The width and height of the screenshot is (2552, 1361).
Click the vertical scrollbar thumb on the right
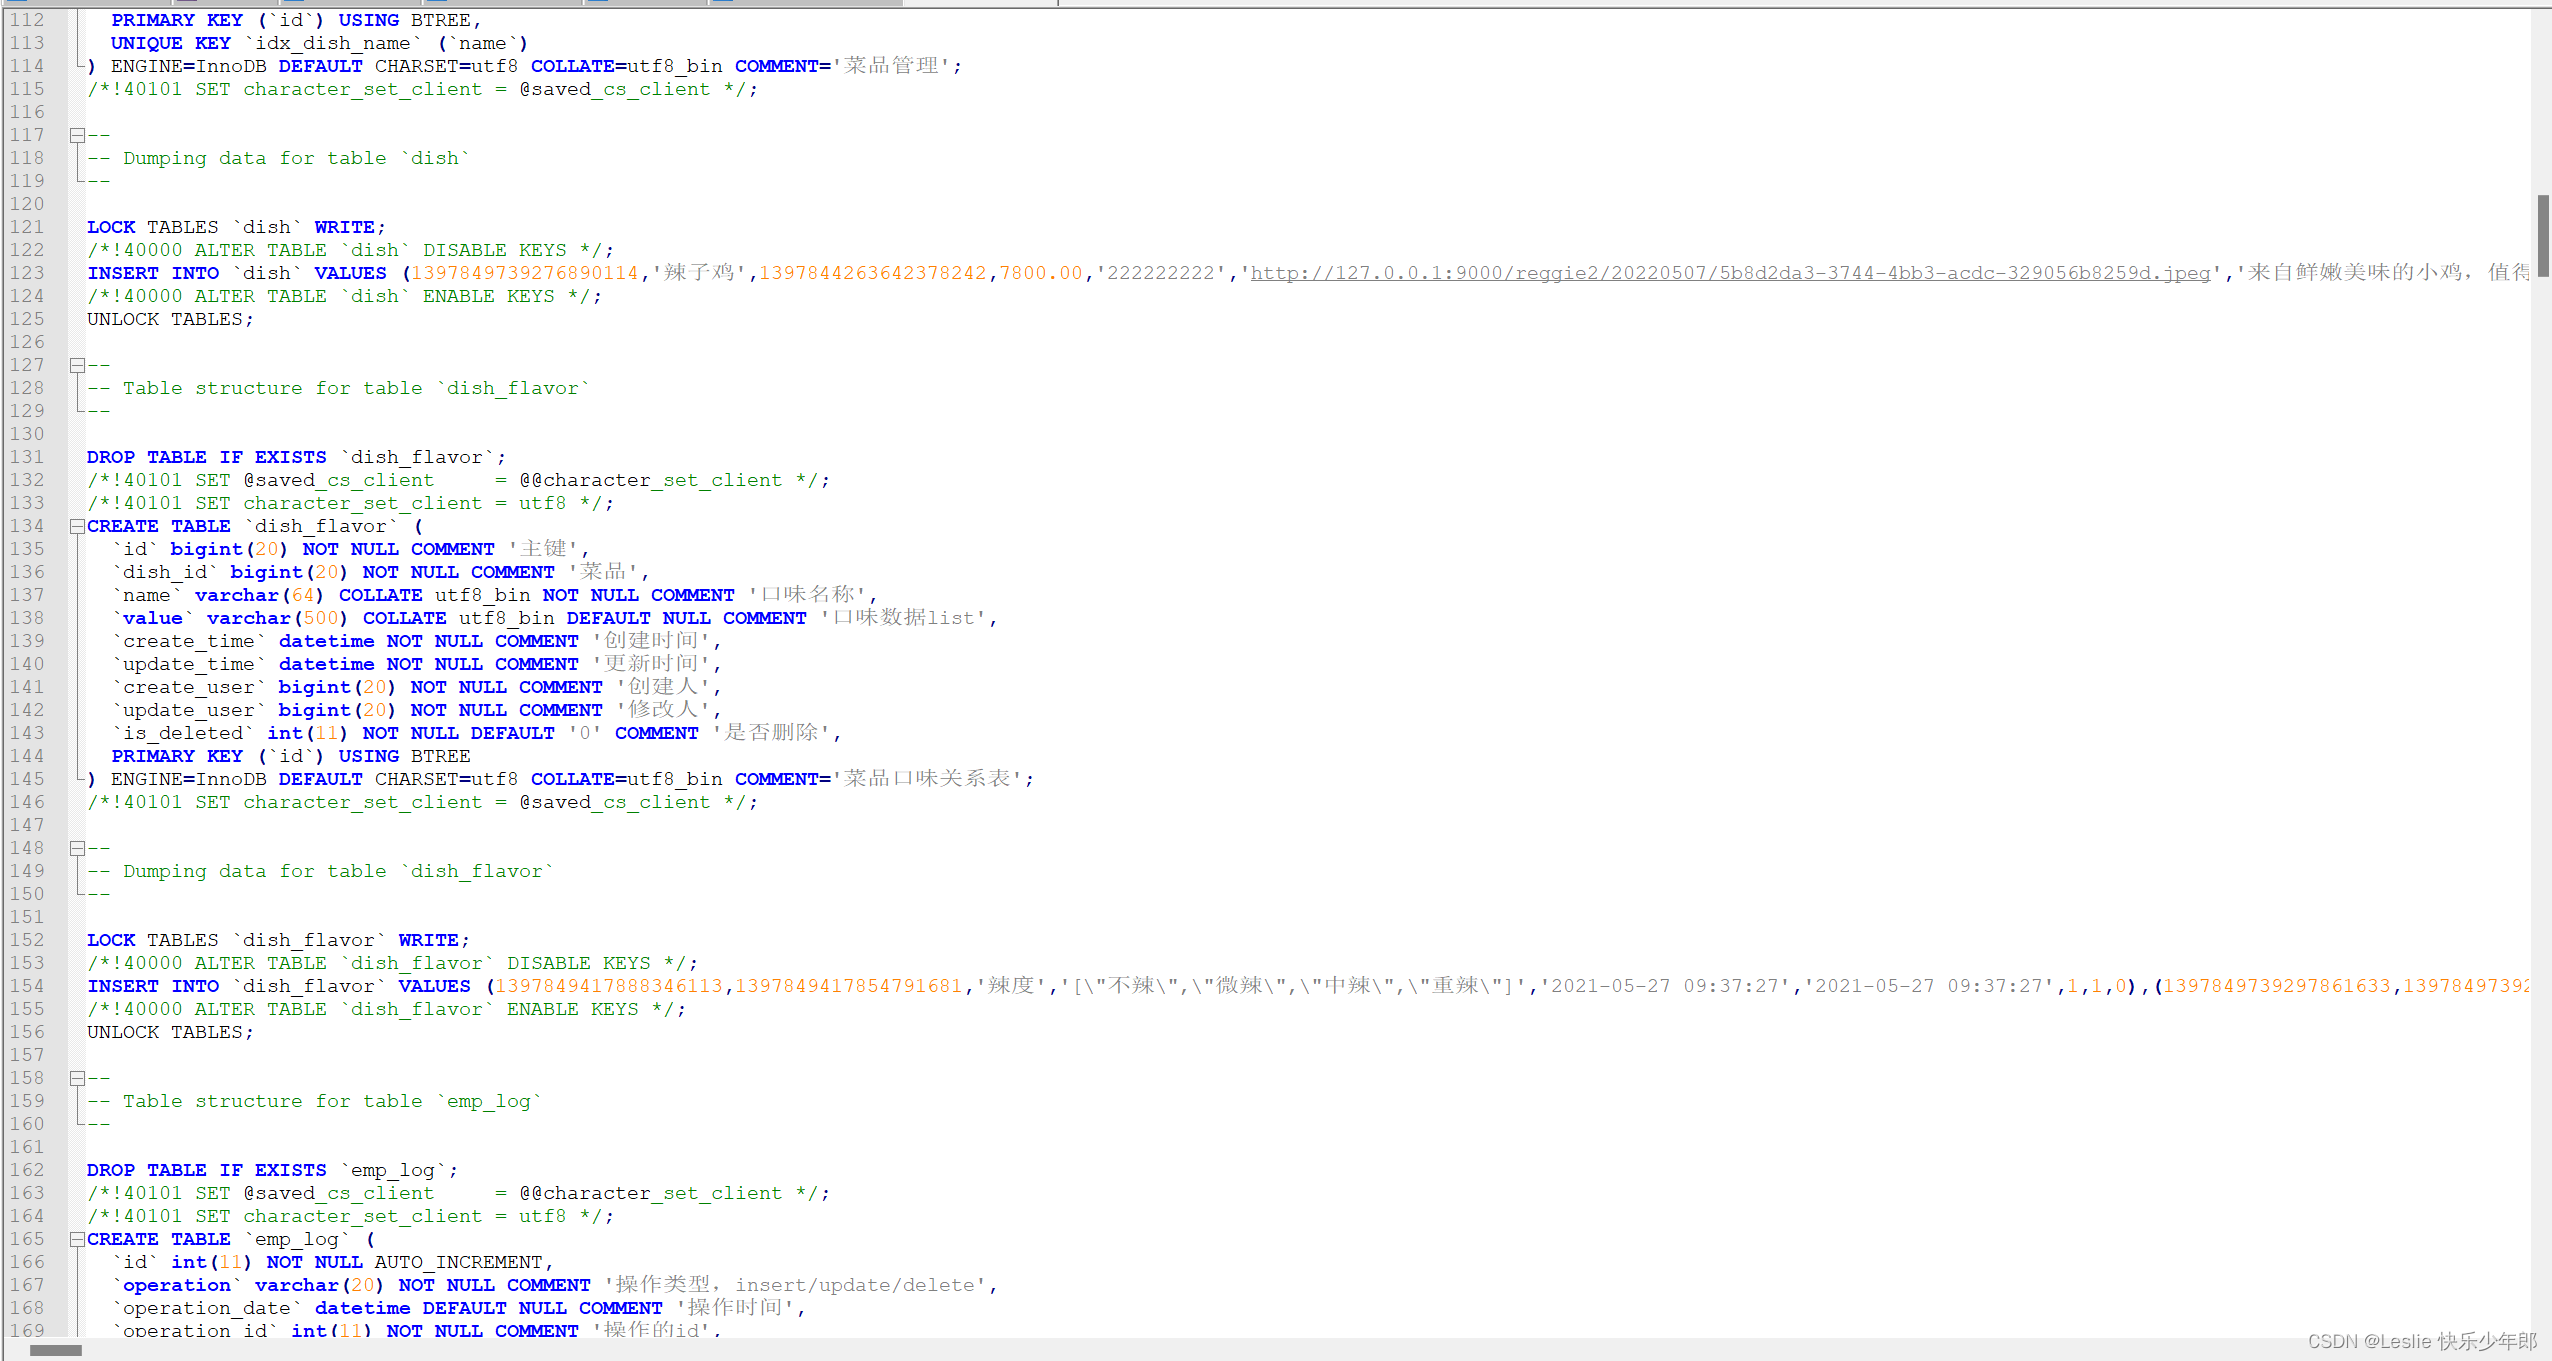coord(2543,235)
